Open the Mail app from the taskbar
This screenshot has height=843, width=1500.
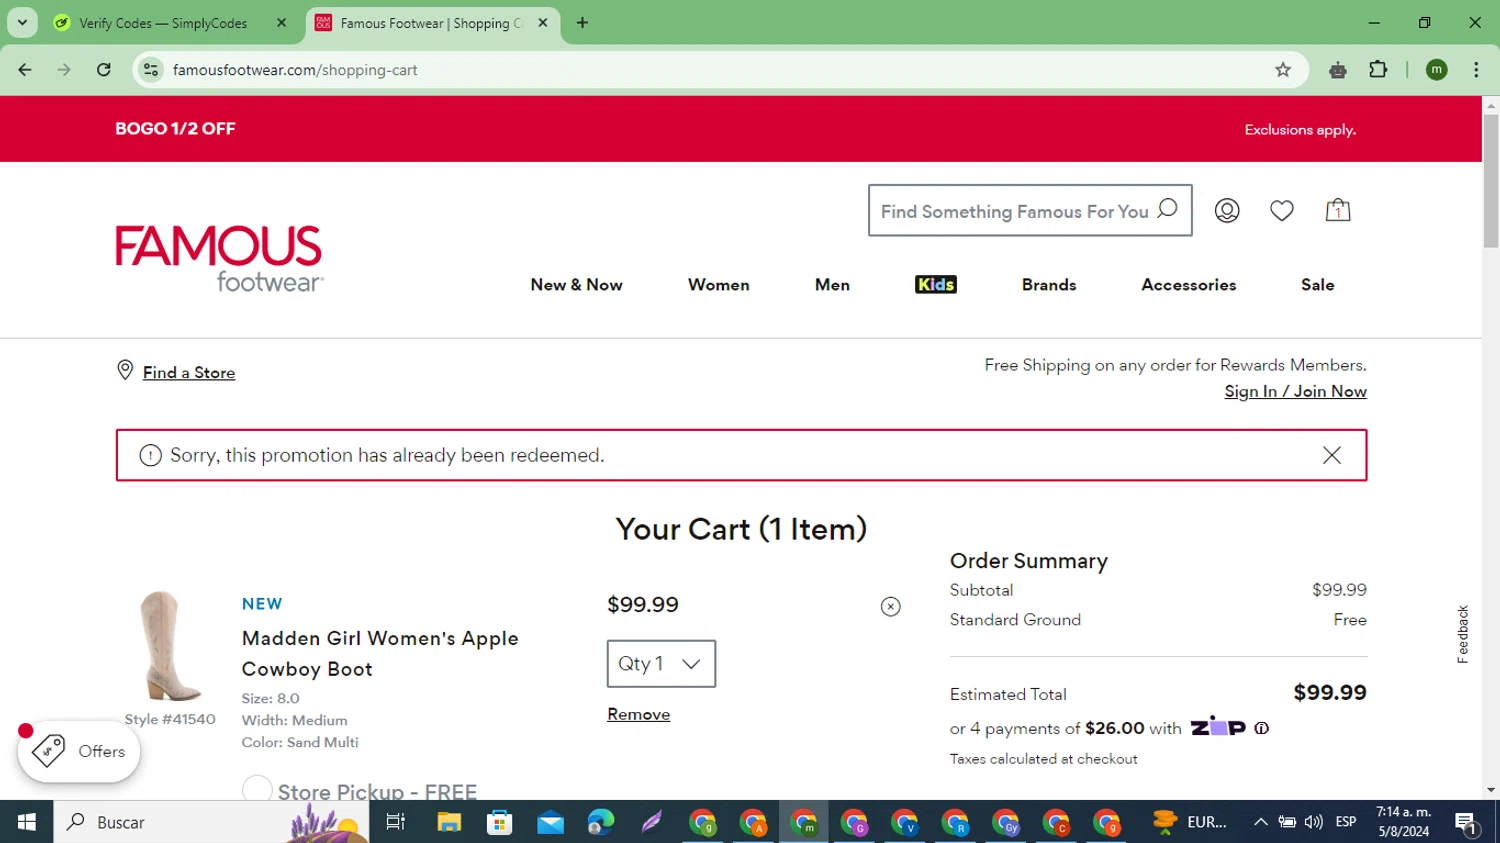click(x=550, y=822)
